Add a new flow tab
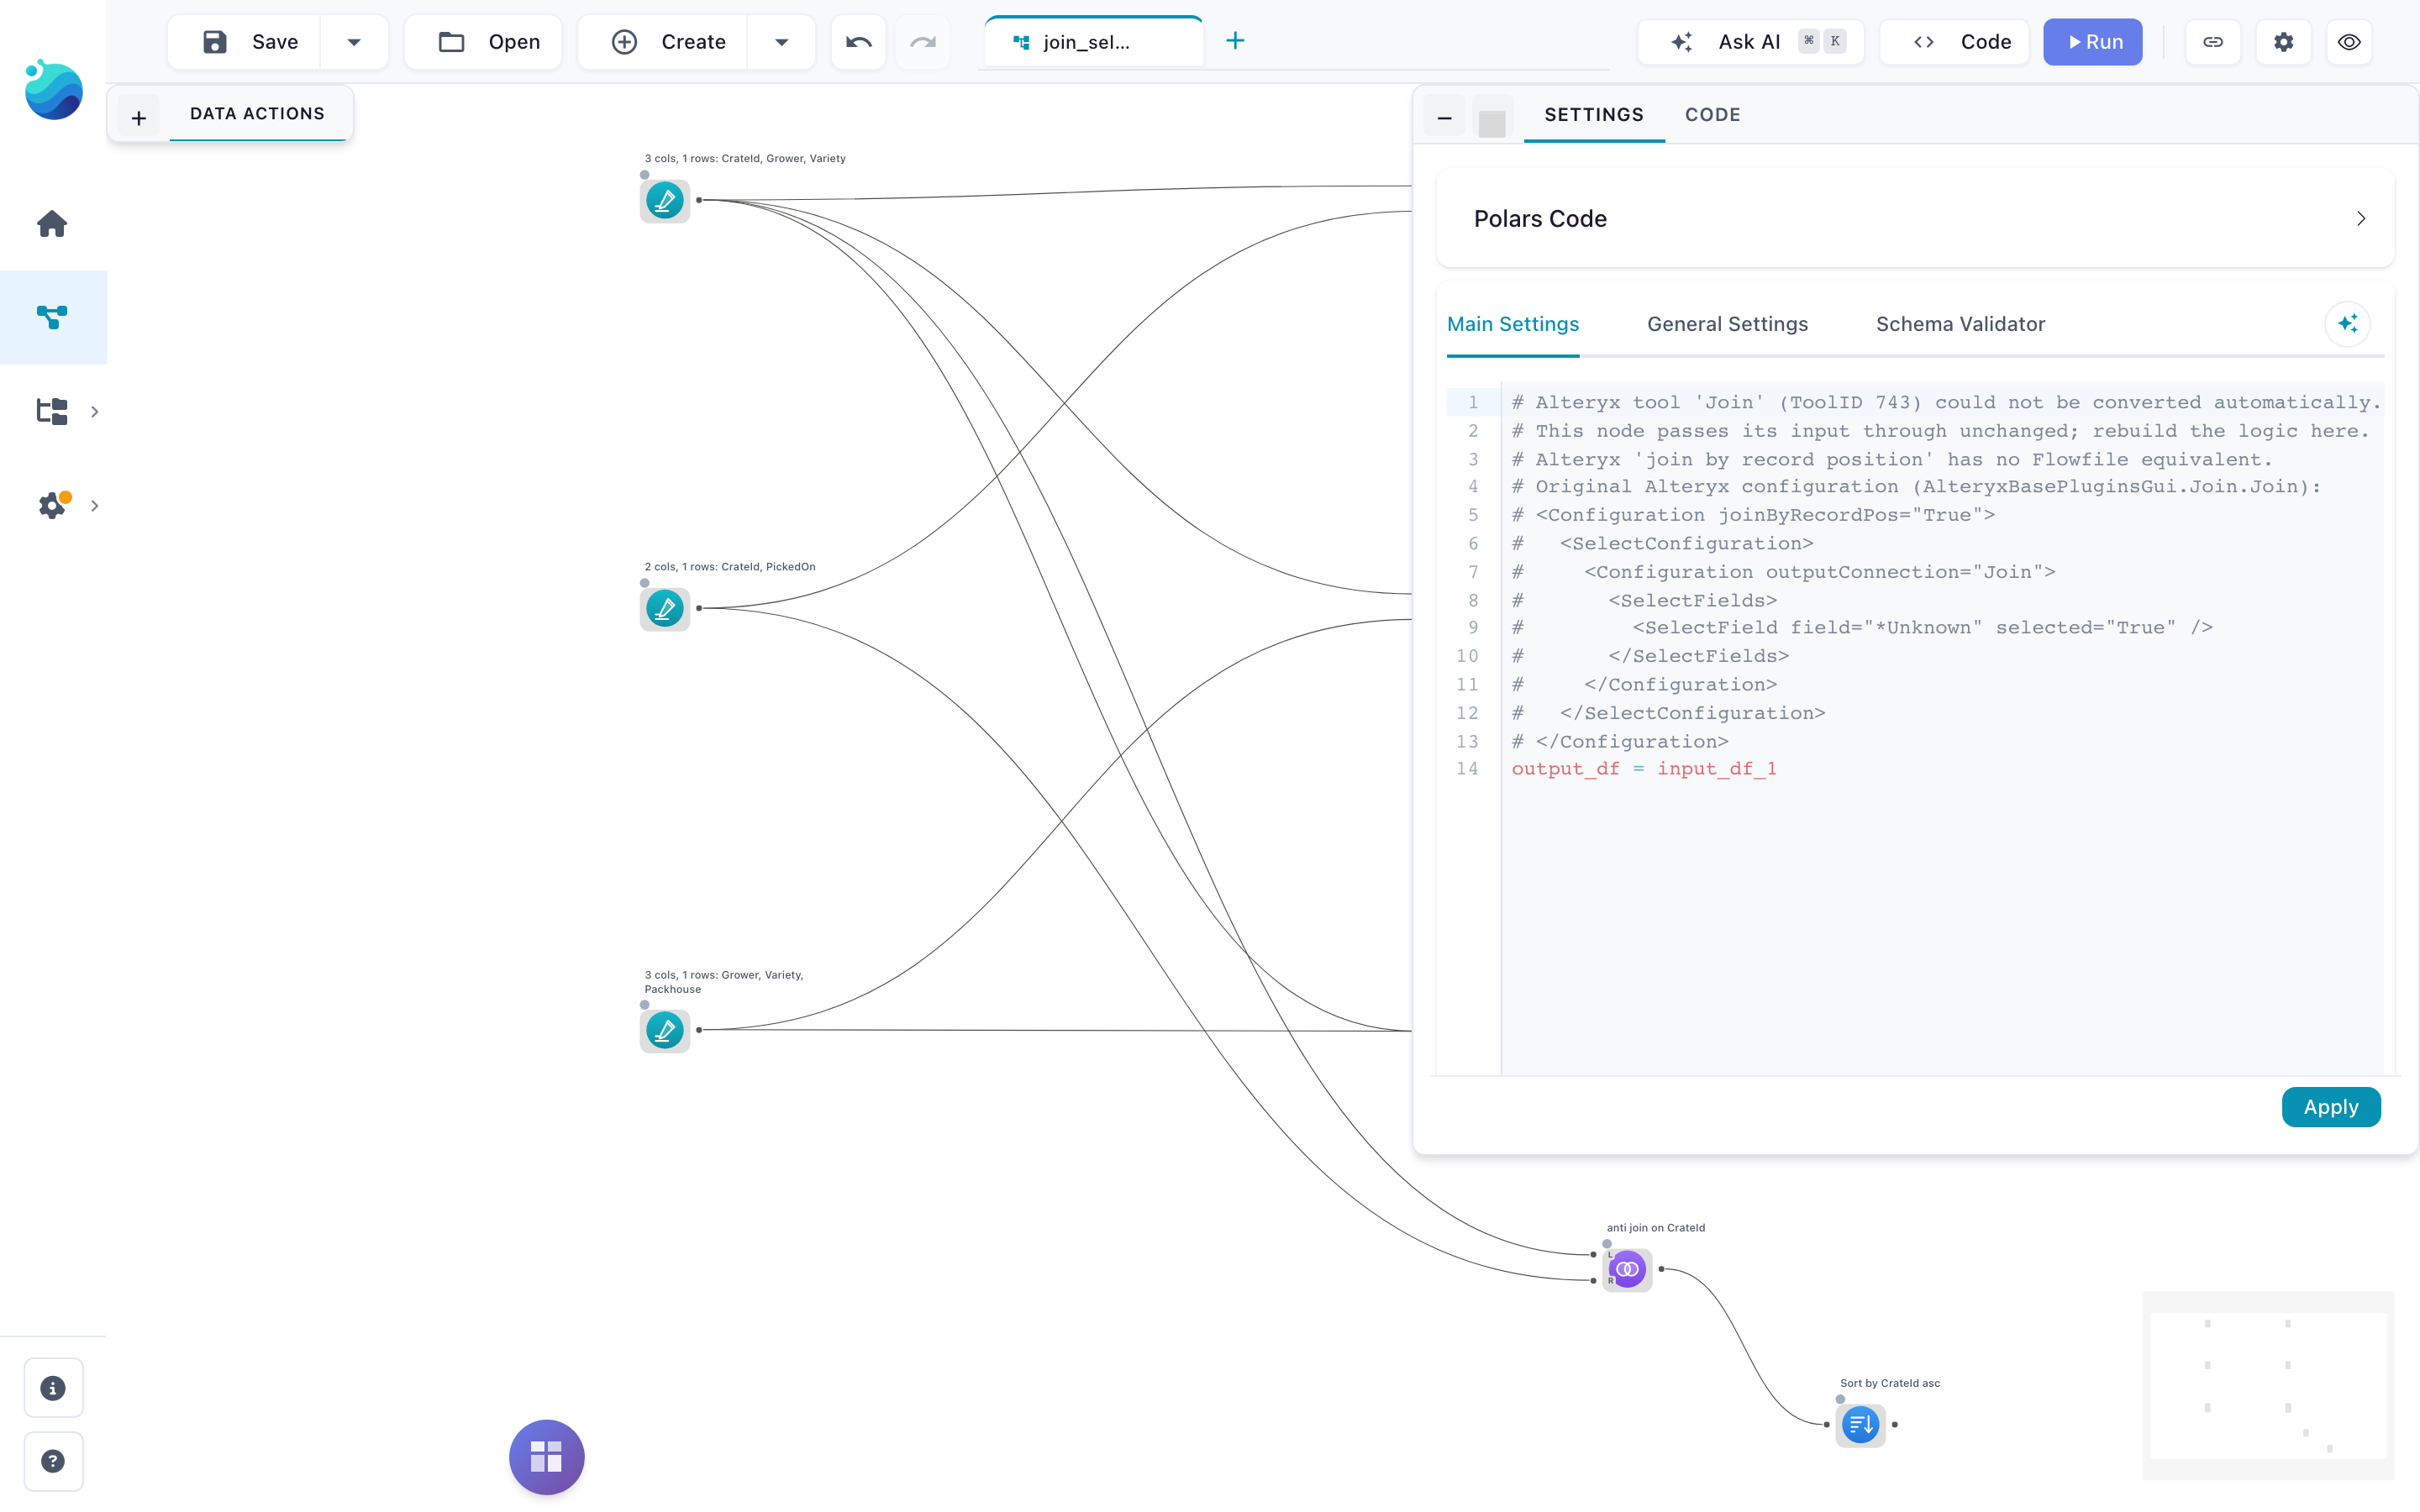The image size is (2420, 1512). [x=1235, y=41]
